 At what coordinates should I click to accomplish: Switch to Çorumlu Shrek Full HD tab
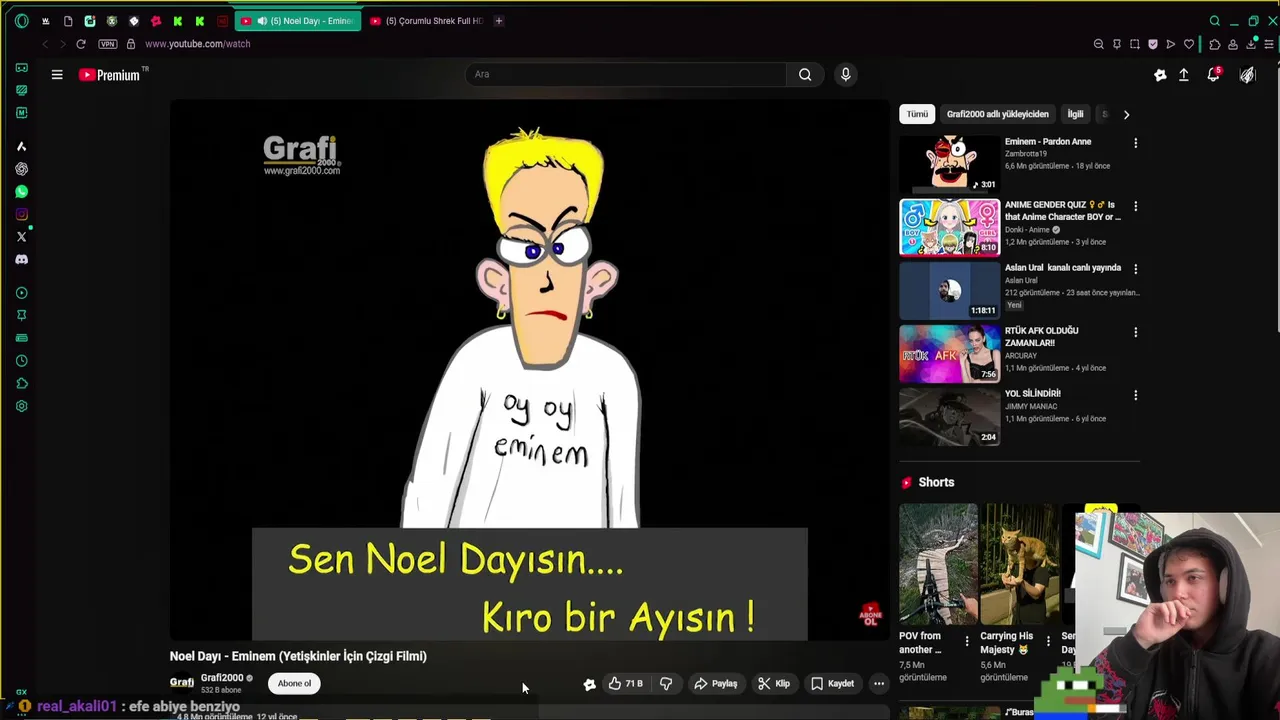pyautogui.click(x=426, y=21)
